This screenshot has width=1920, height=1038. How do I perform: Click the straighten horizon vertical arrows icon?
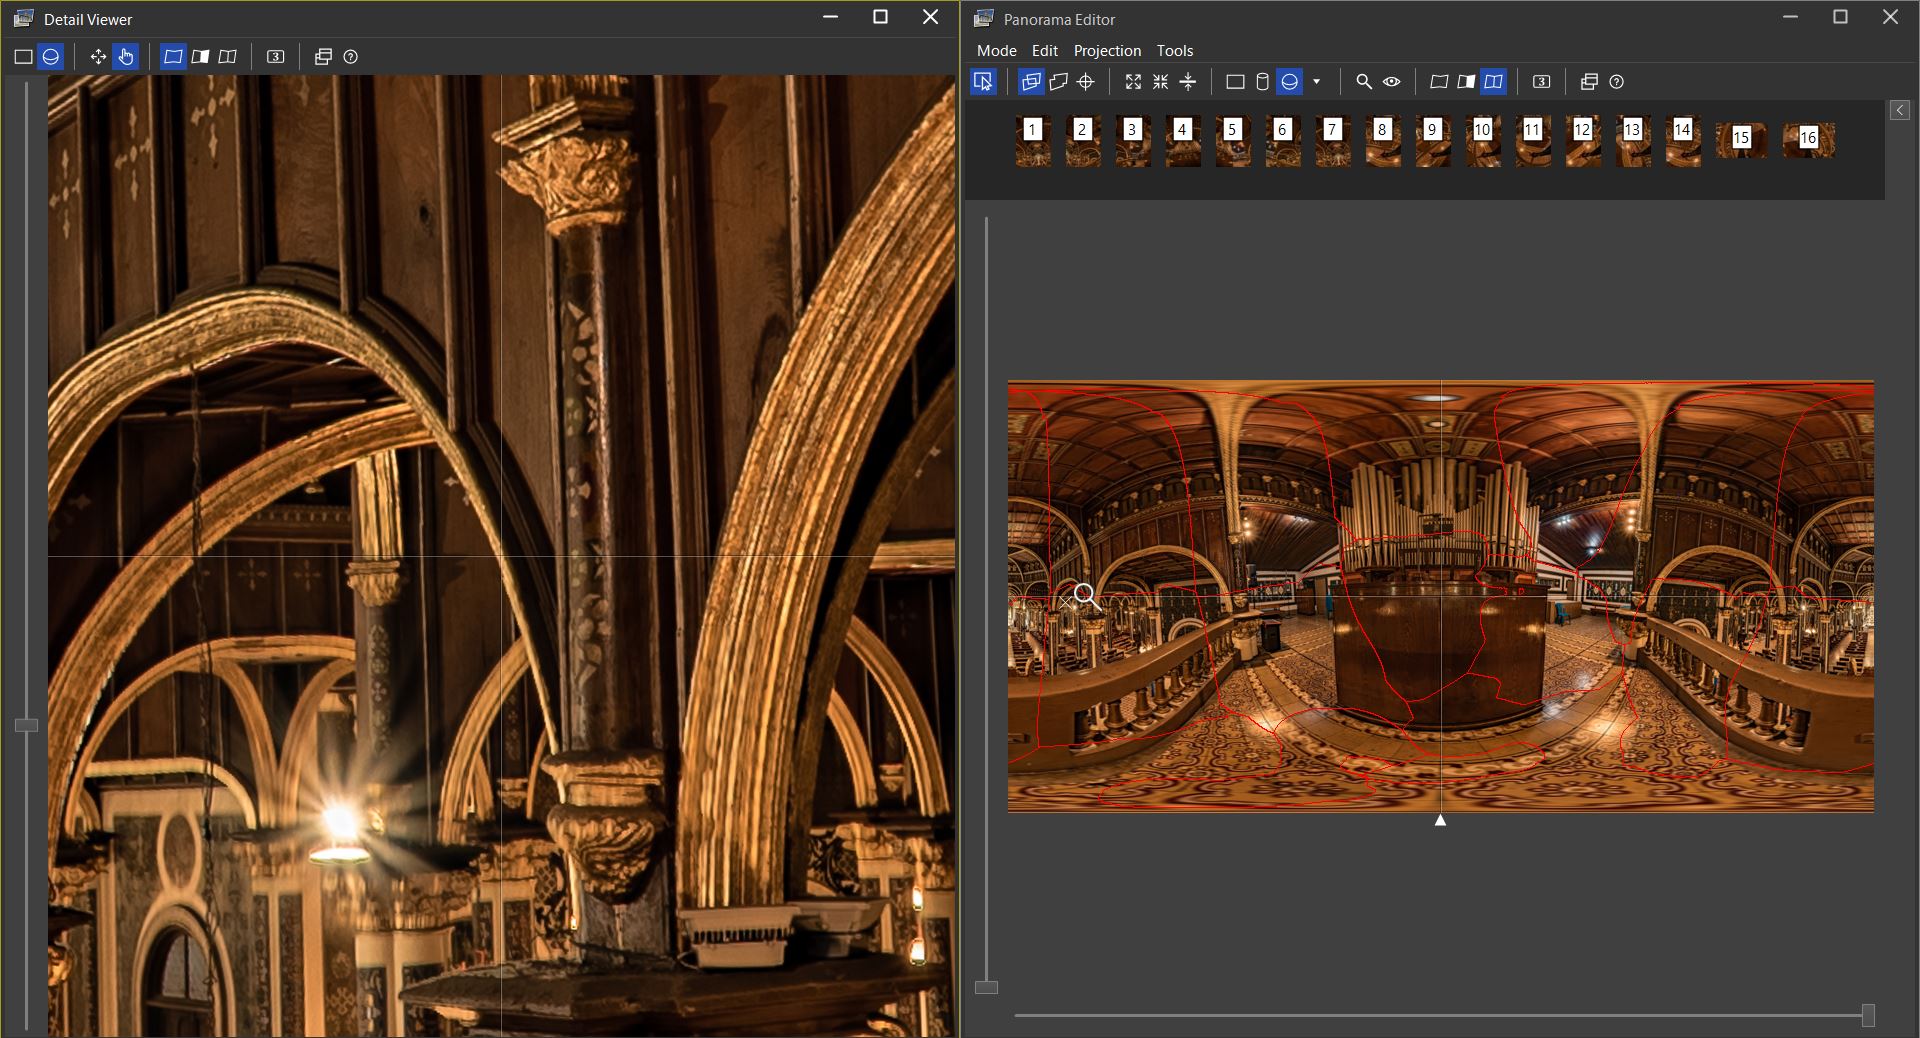pyautogui.click(x=1188, y=82)
